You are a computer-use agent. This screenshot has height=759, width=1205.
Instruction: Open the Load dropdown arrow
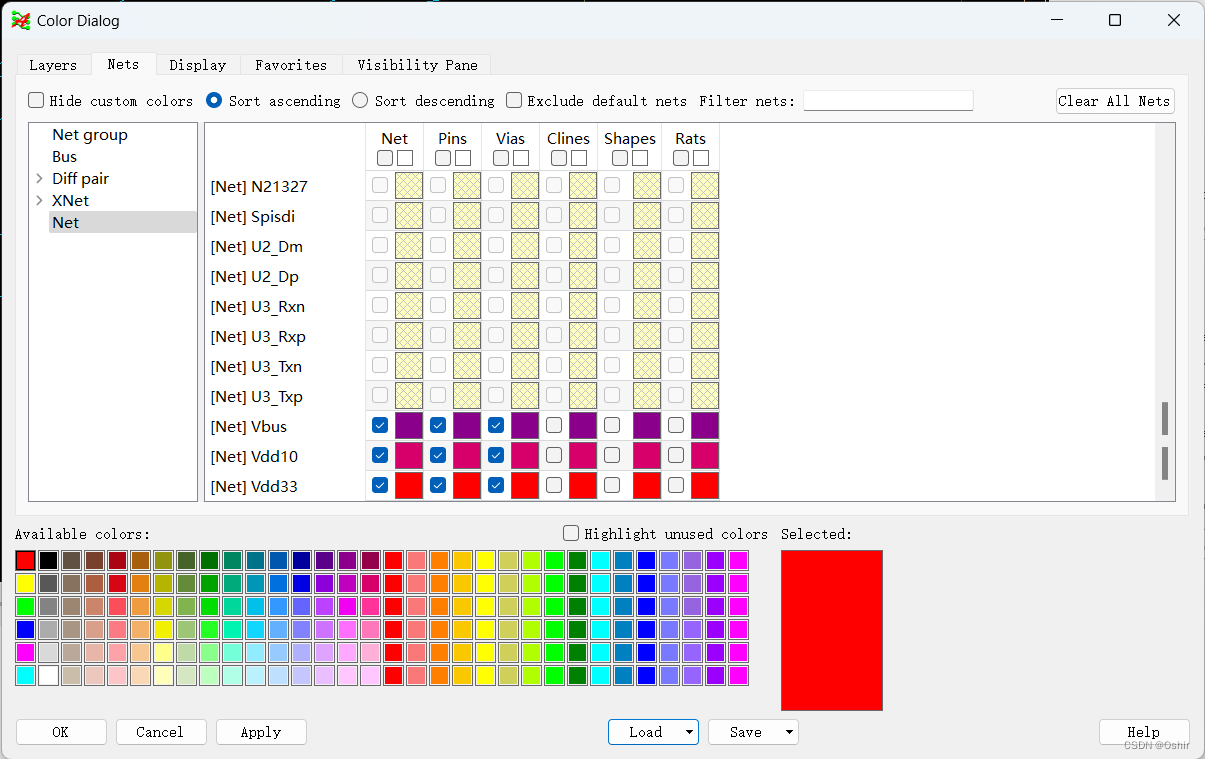tap(690, 732)
